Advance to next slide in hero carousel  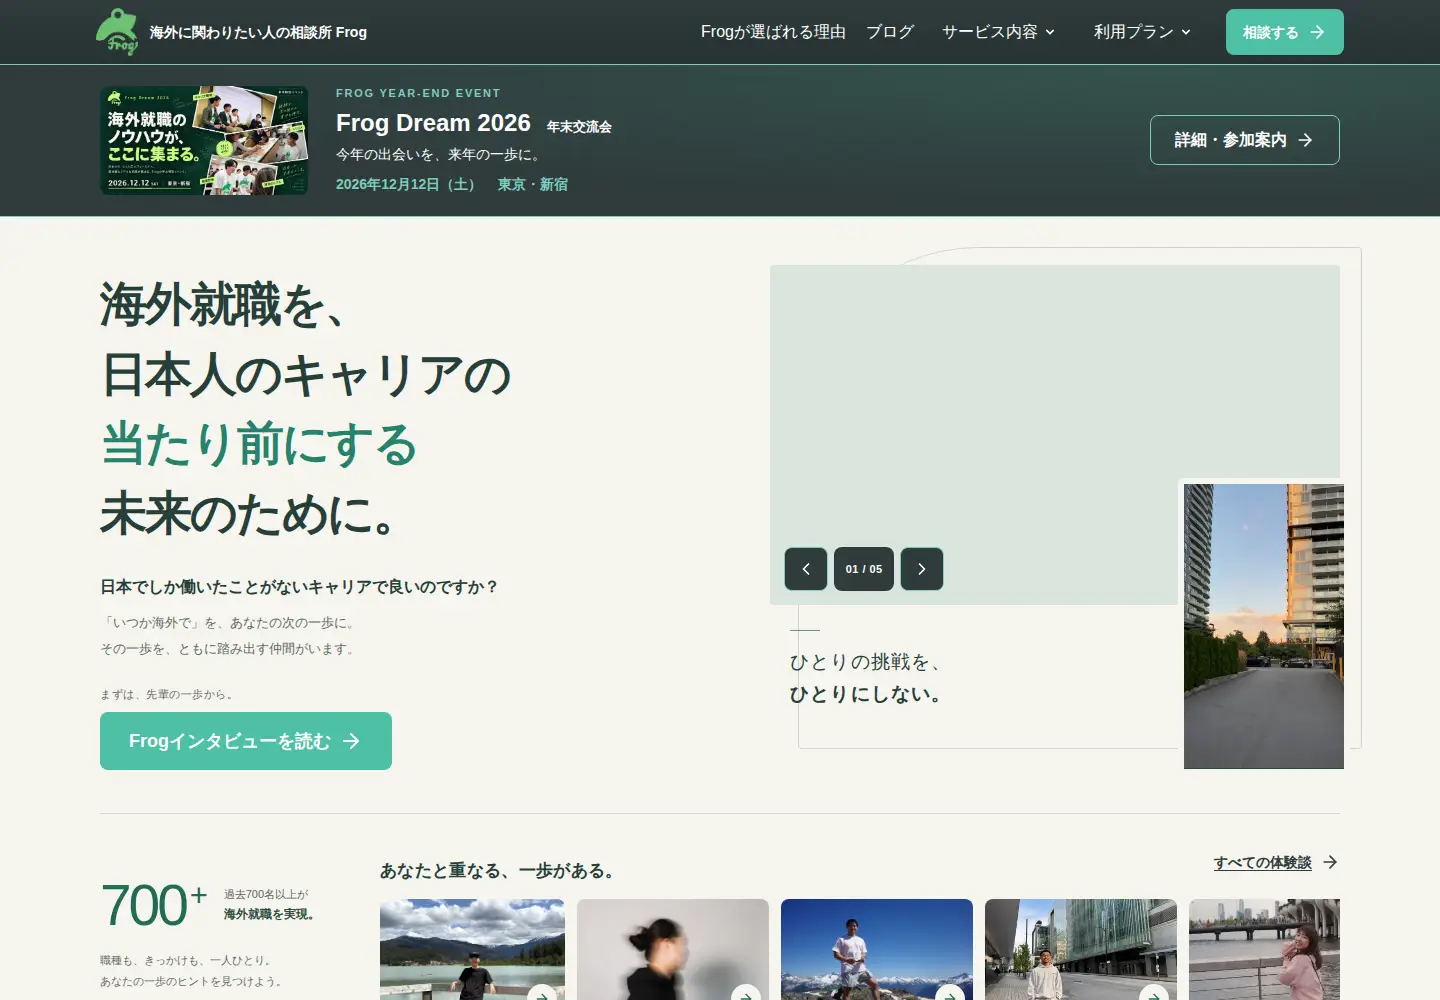pyautogui.click(x=922, y=569)
